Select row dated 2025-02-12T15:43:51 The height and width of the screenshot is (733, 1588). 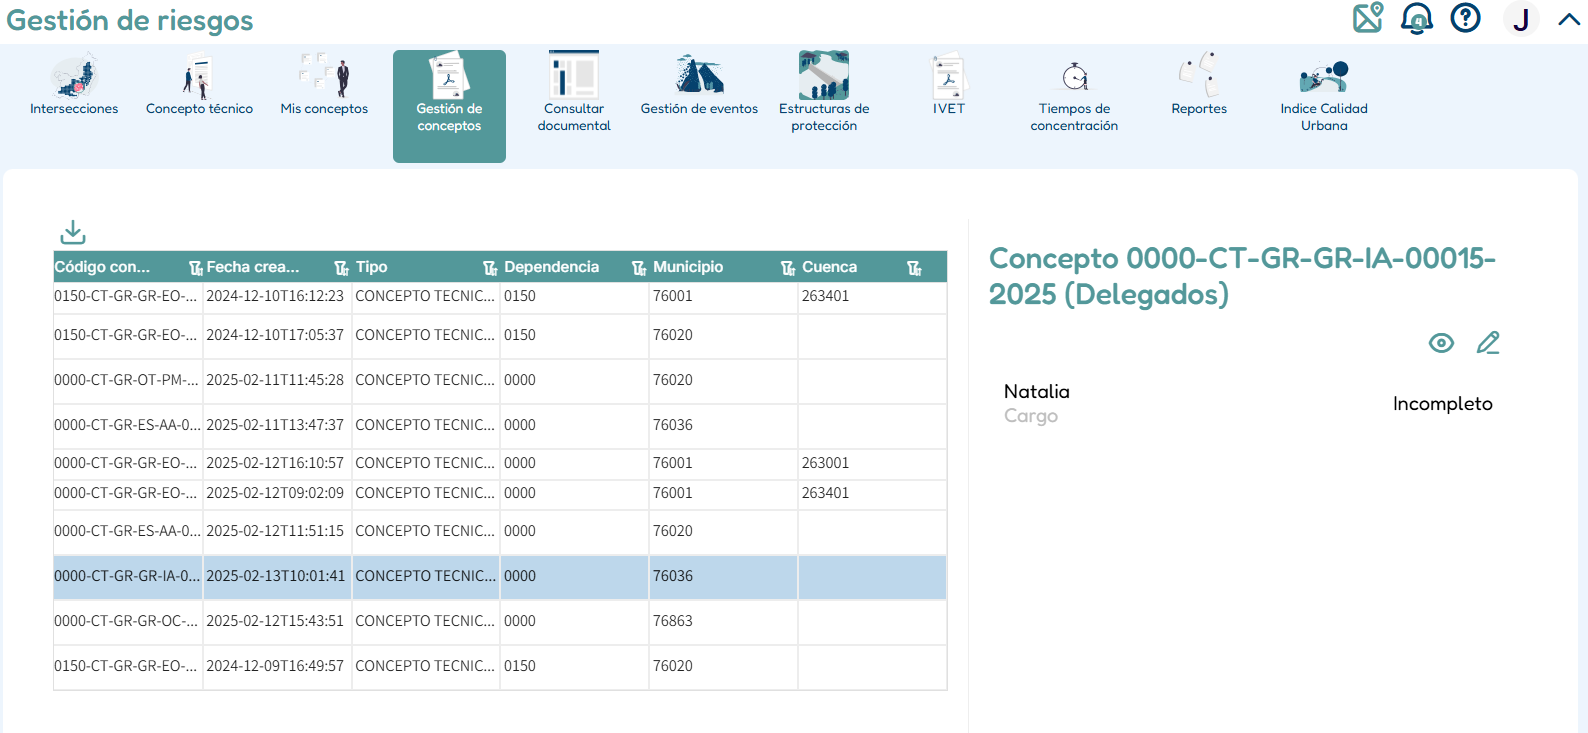tap(500, 622)
